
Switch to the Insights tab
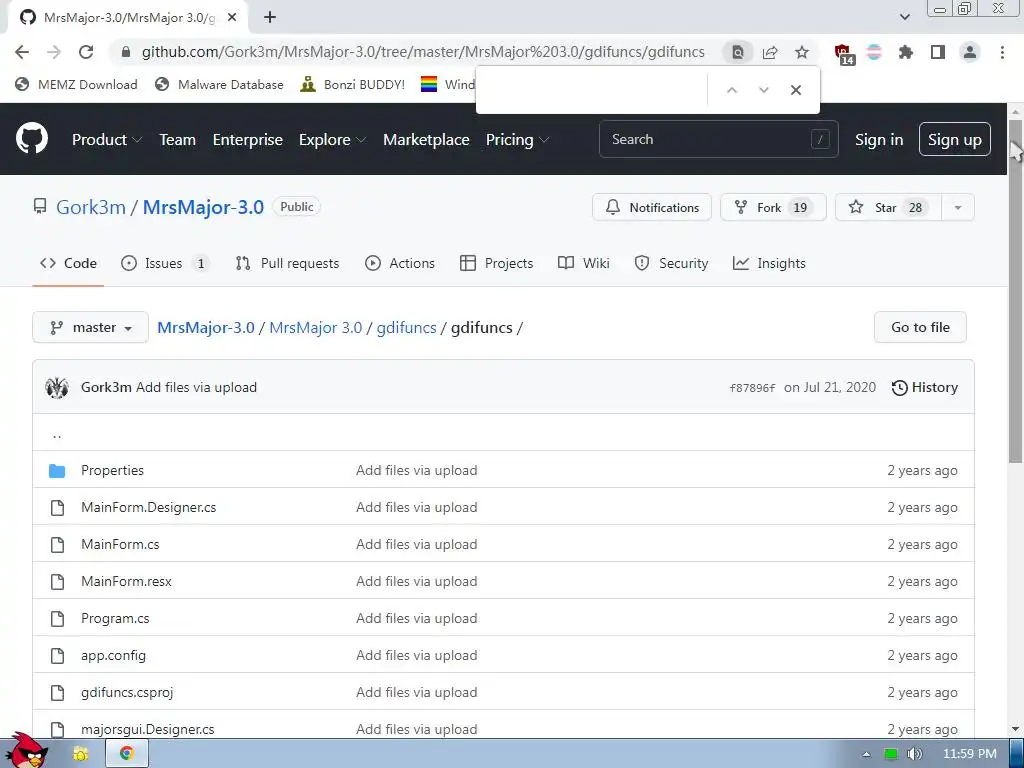click(769, 263)
